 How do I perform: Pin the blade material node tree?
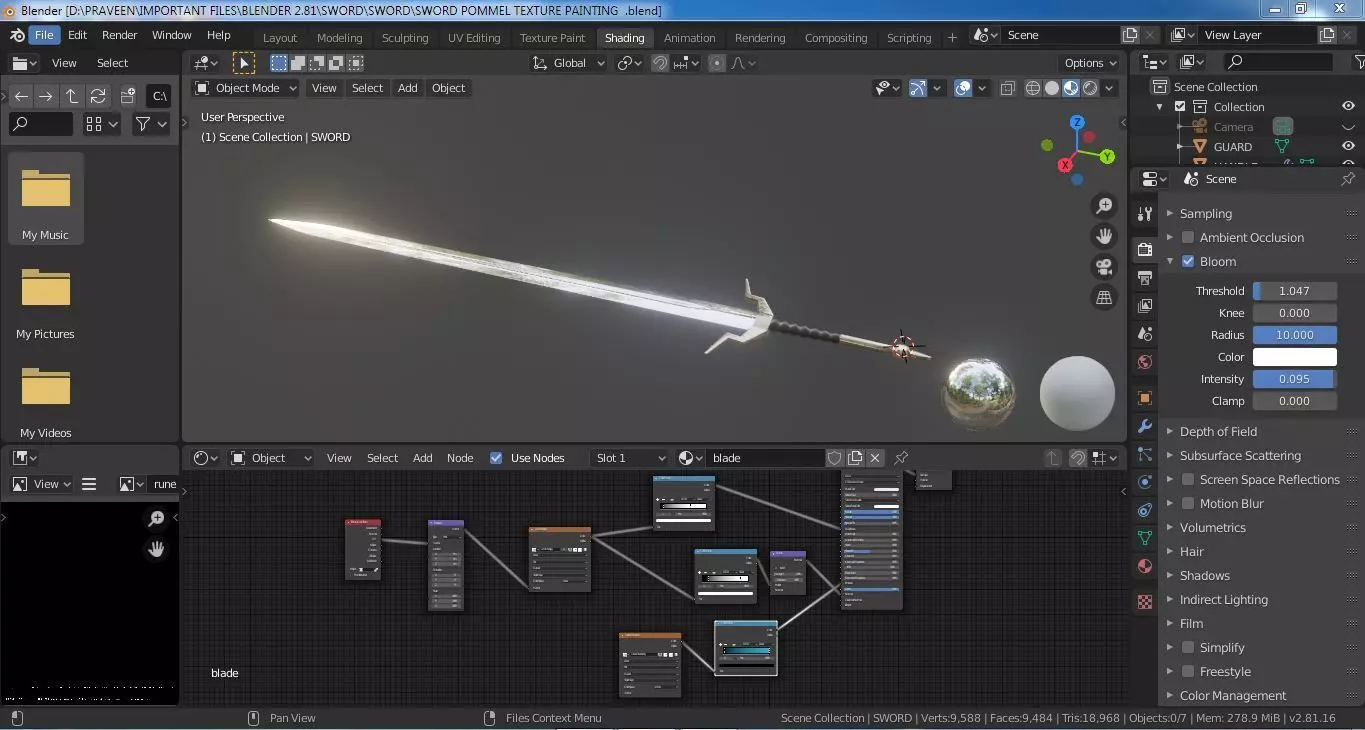pos(901,458)
